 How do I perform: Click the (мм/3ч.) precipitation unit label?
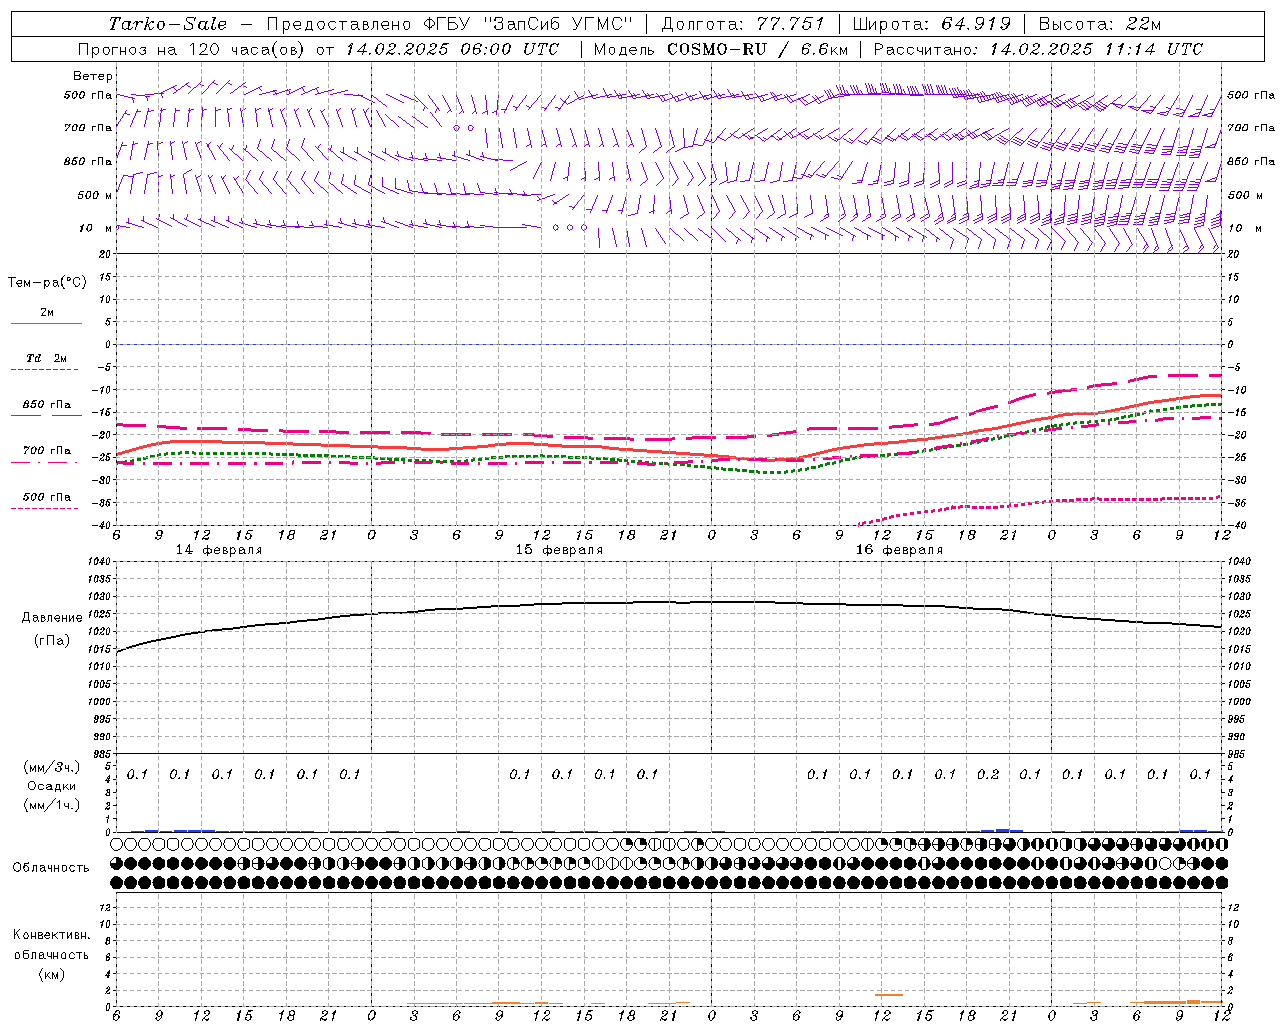pos(51,767)
